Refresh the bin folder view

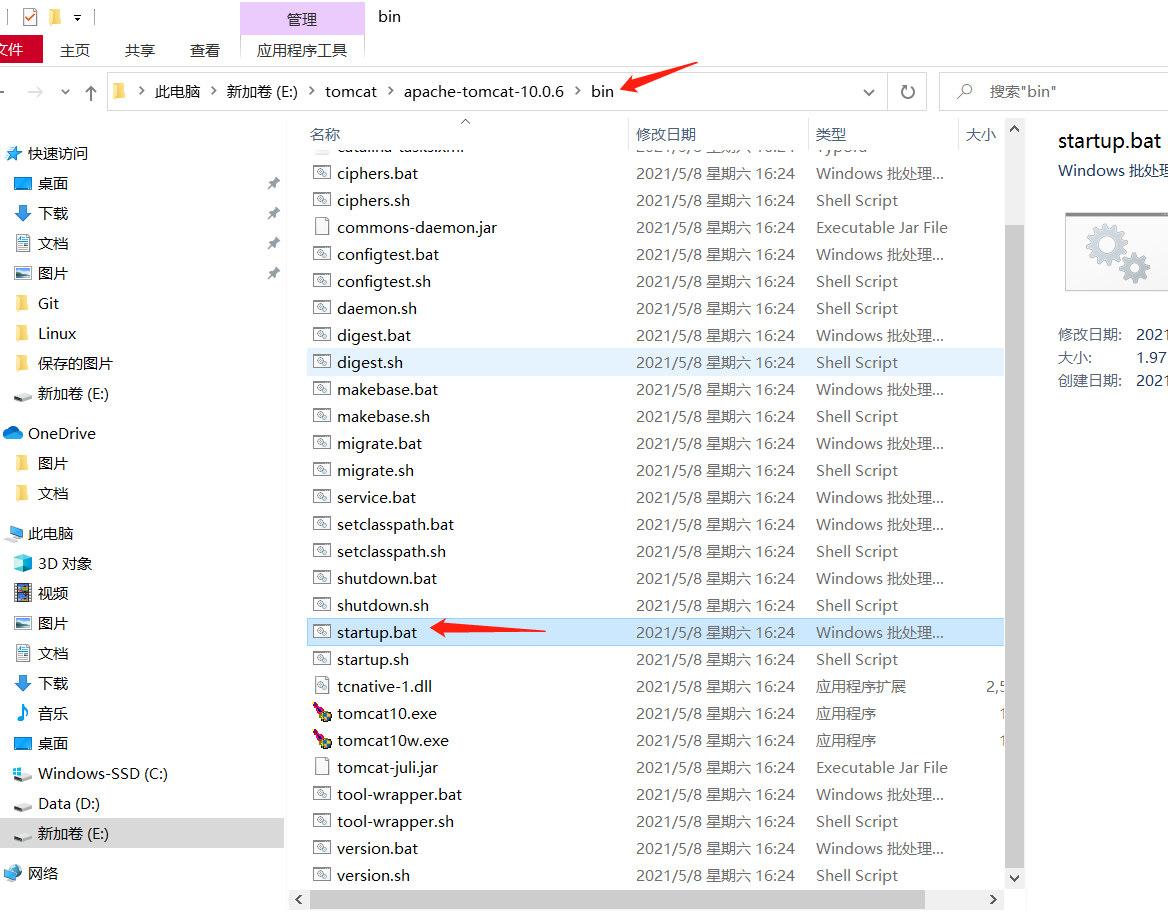point(907,92)
